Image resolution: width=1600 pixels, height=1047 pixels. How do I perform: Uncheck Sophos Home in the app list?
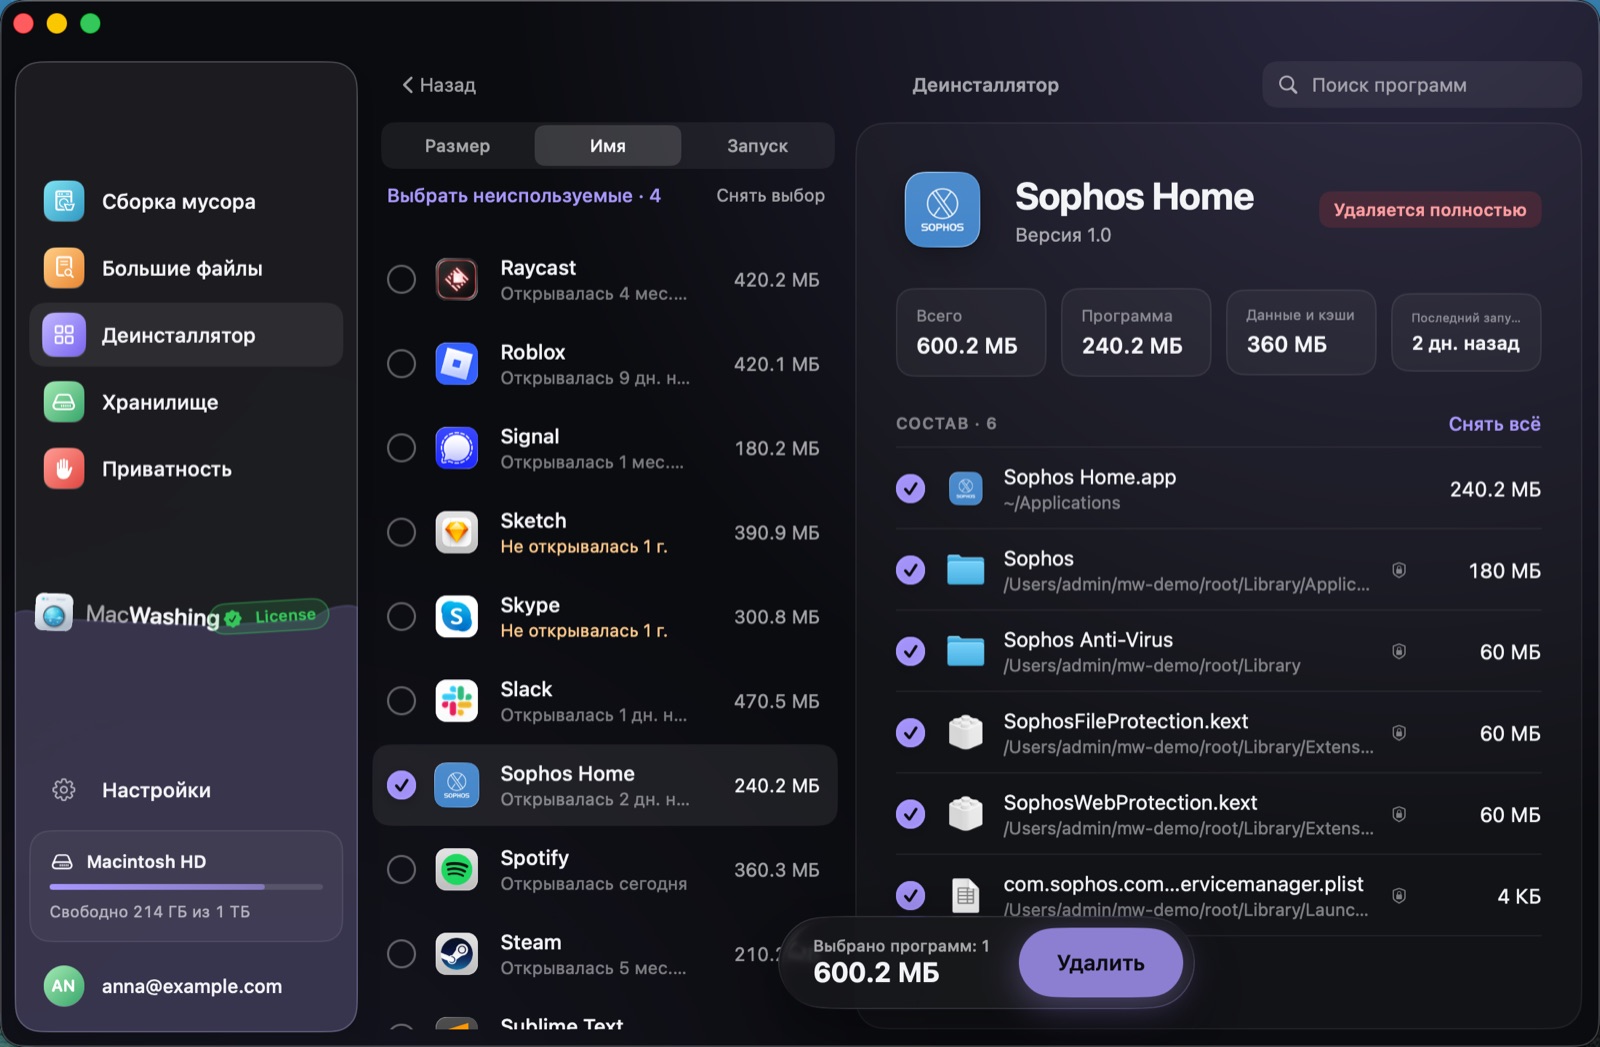402,786
